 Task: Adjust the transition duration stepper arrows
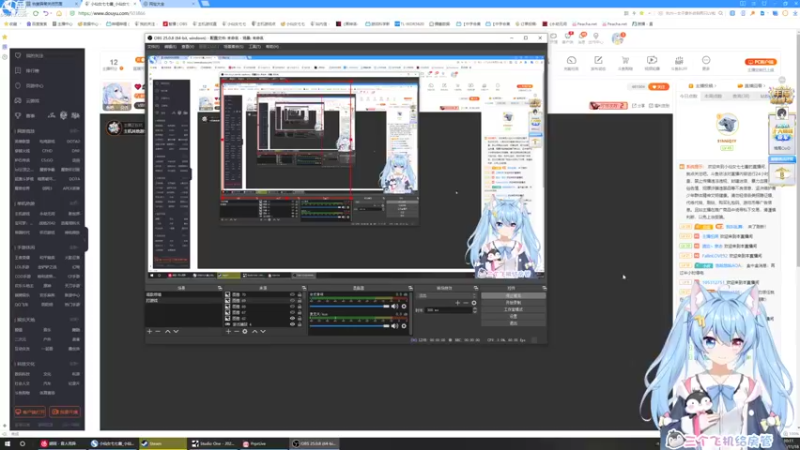click(x=475, y=310)
